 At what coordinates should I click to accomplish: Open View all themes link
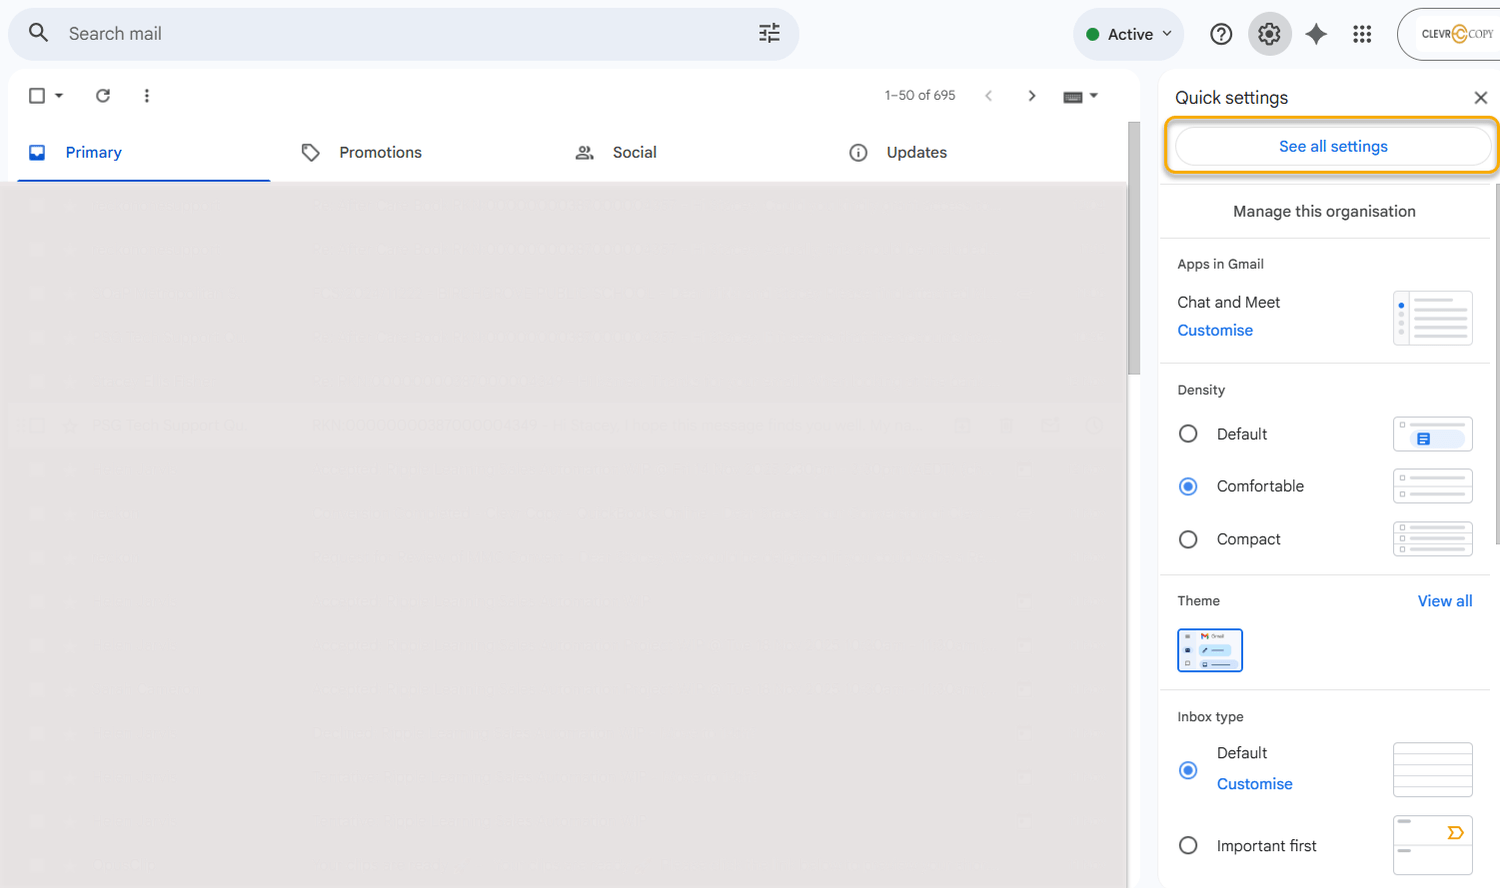[1444, 601]
